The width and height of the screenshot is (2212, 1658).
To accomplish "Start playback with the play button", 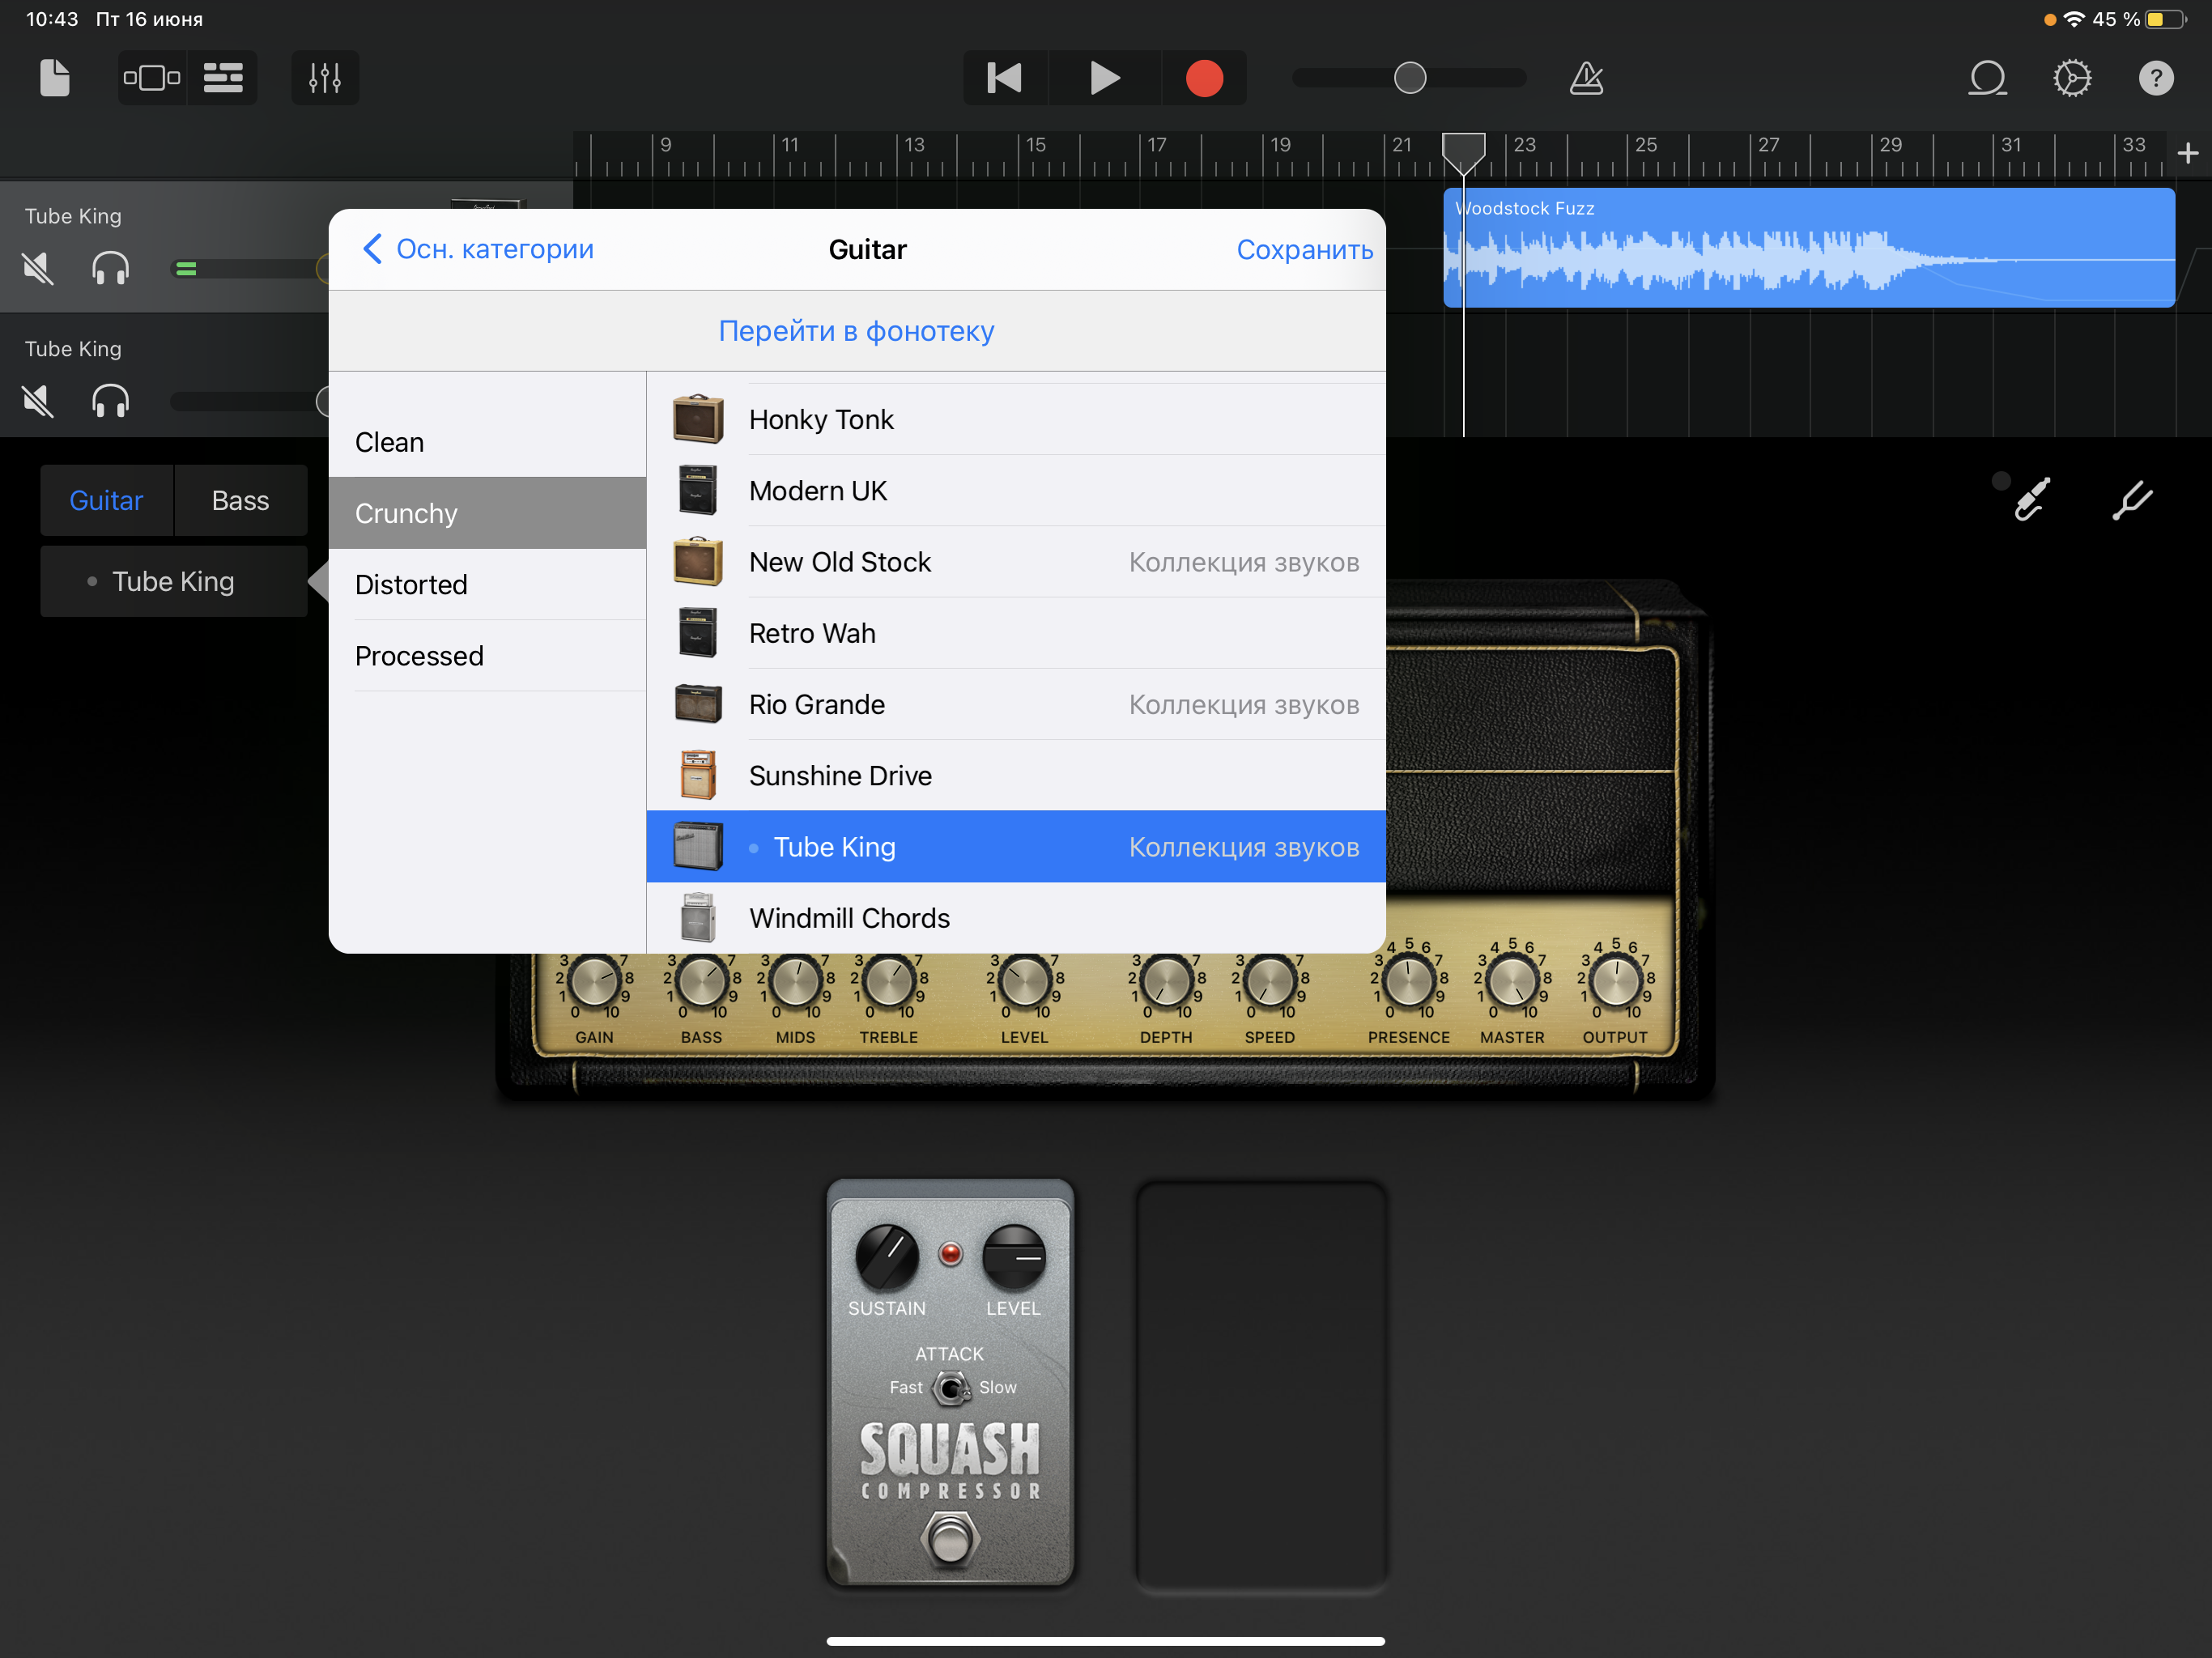I will 1104,78.
